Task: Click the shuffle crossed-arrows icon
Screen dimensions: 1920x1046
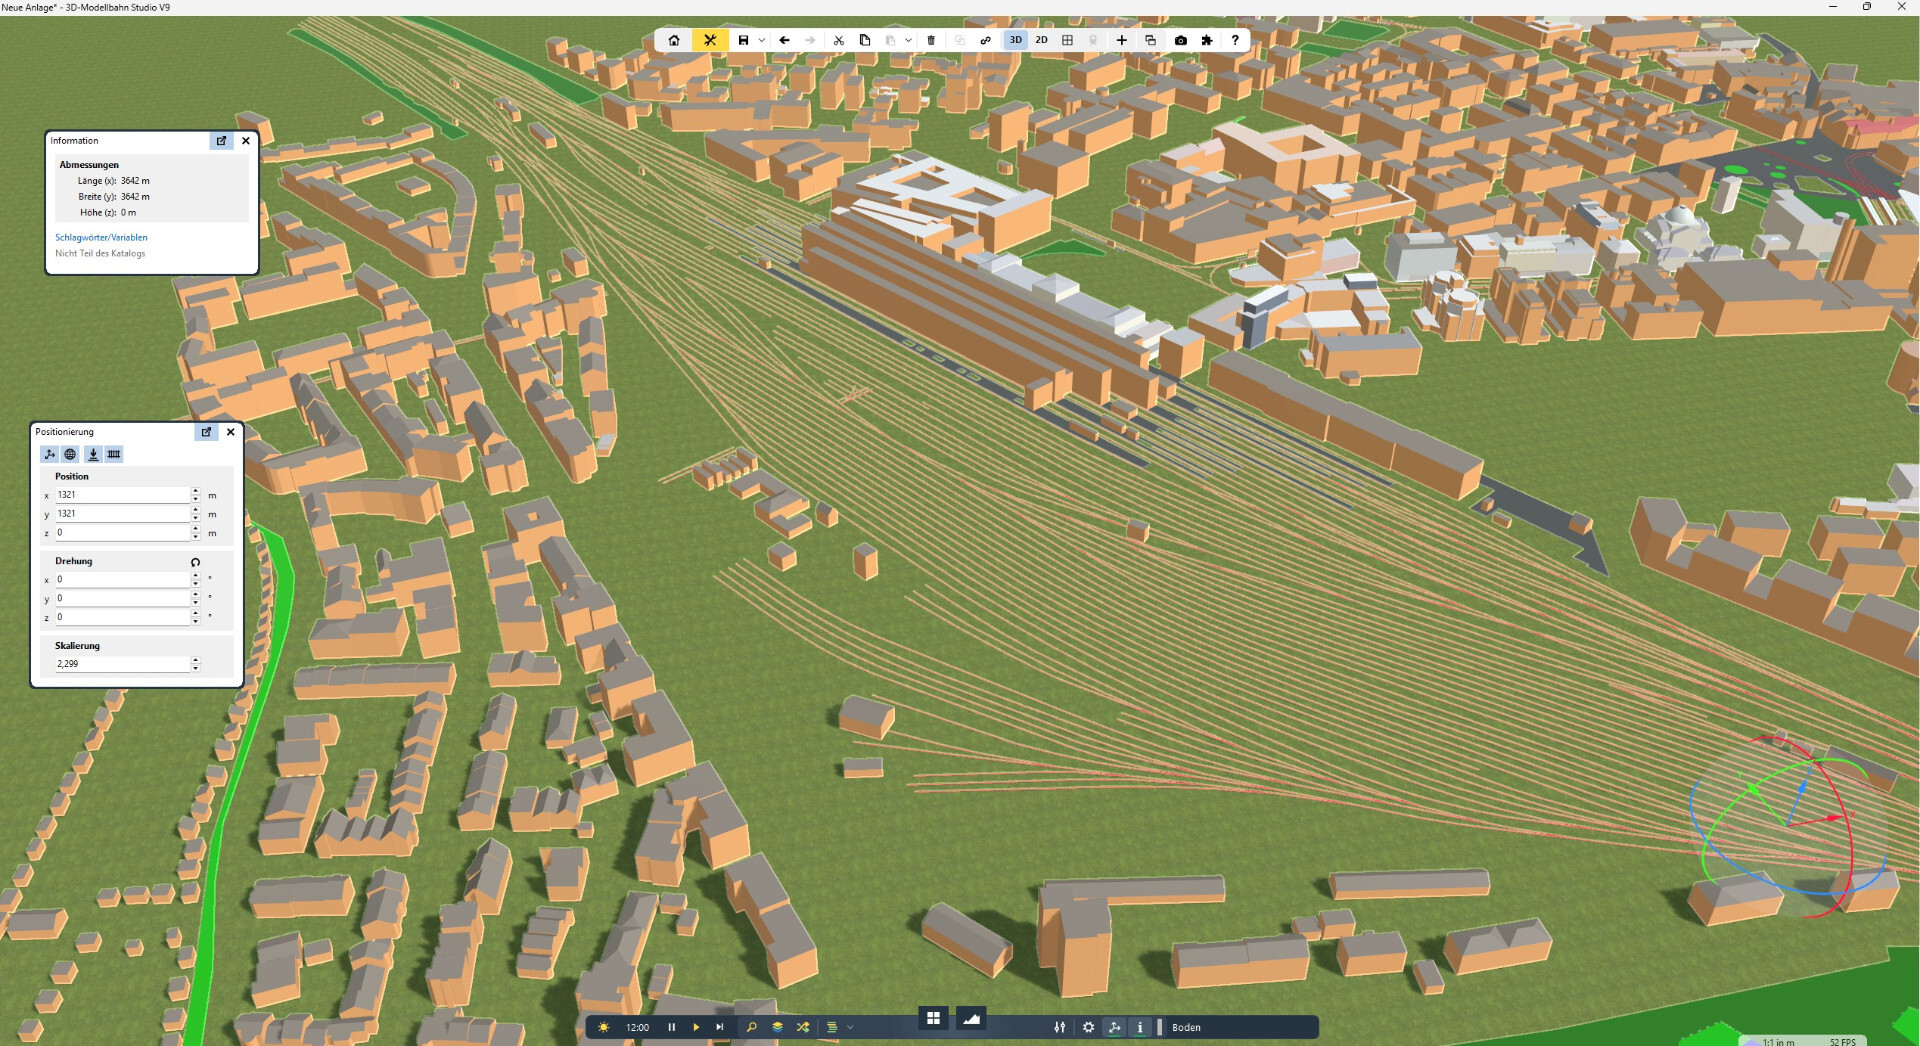Action: tap(803, 1027)
